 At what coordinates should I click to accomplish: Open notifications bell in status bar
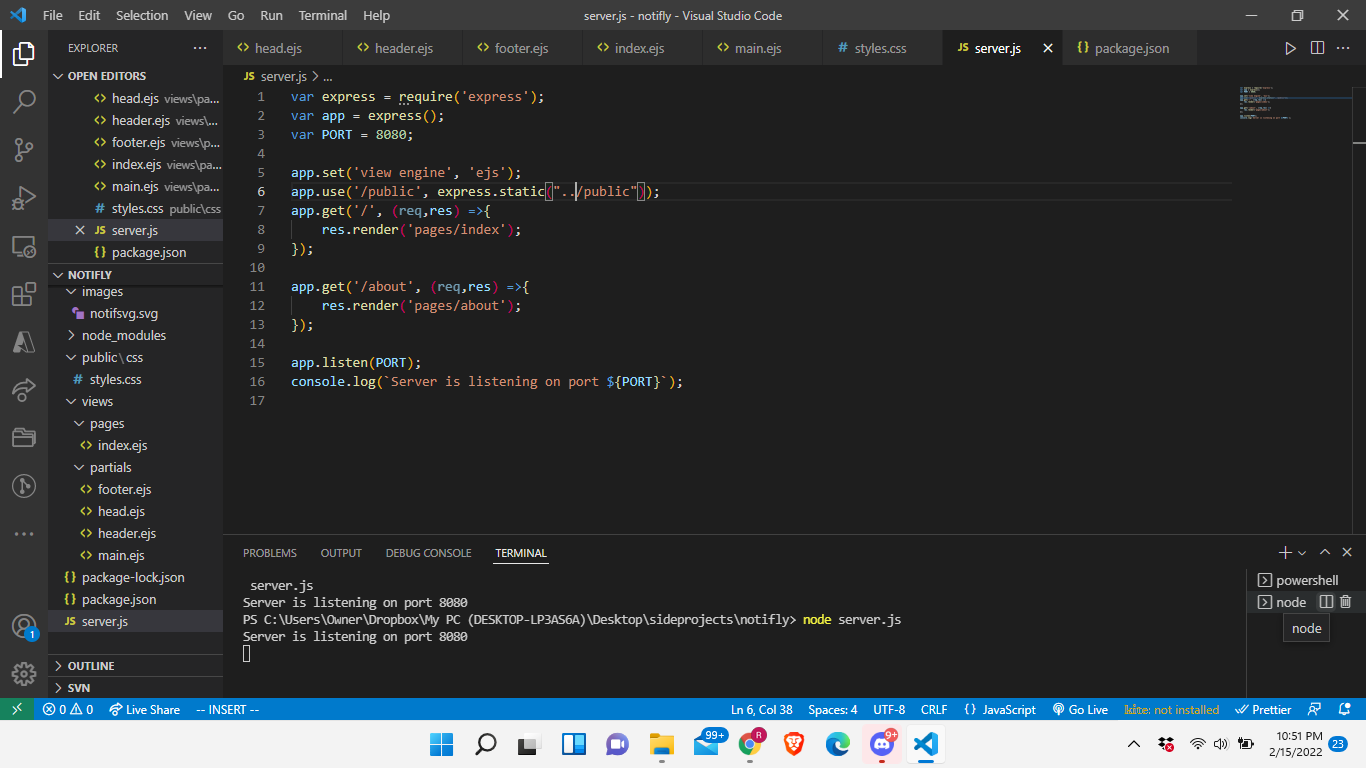(1343, 709)
